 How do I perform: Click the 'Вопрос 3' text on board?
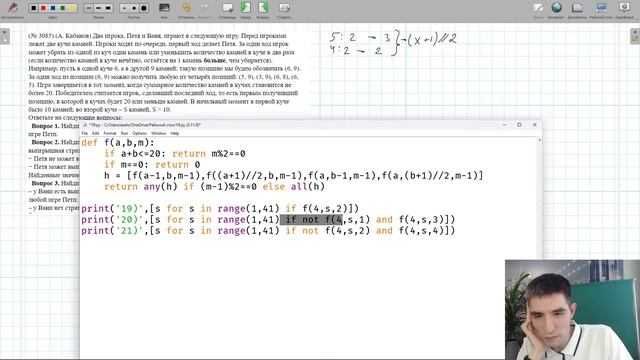pos(45,183)
